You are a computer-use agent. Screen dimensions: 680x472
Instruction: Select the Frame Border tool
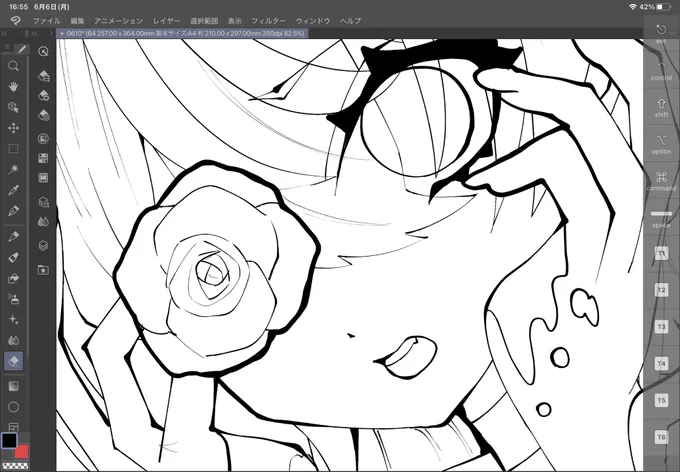tap(13, 426)
